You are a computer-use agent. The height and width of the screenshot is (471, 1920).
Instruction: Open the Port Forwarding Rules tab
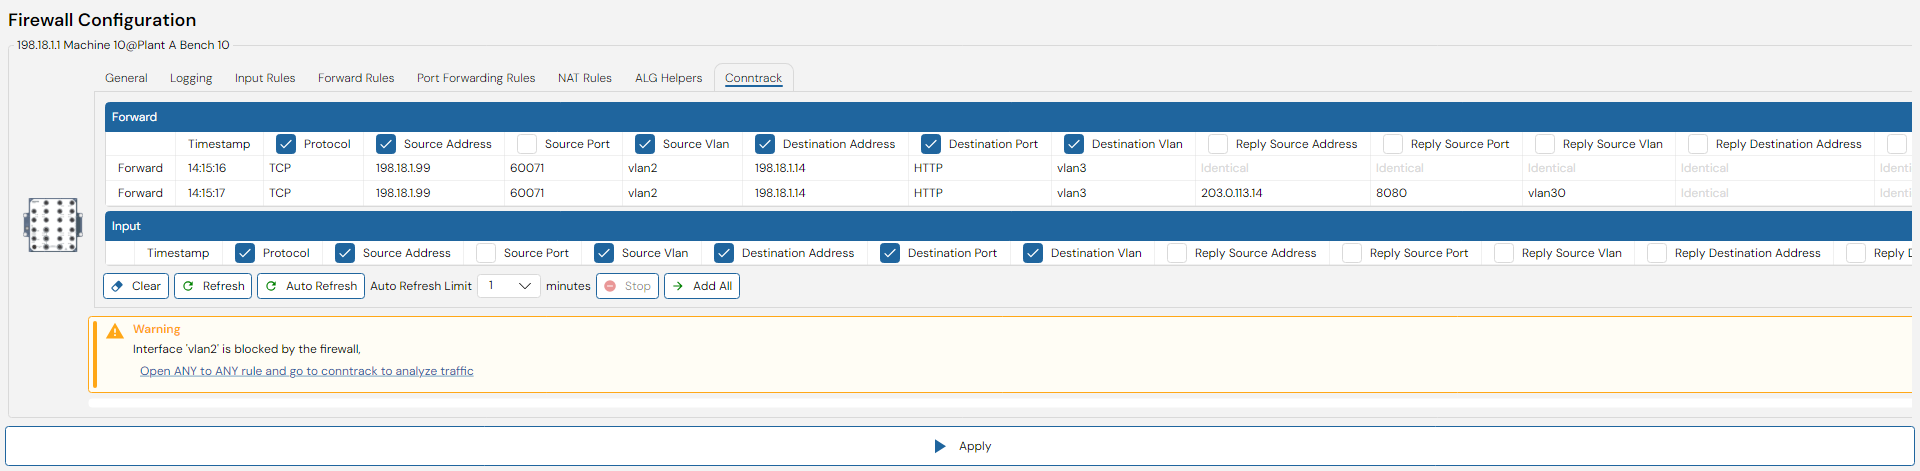coord(476,78)
